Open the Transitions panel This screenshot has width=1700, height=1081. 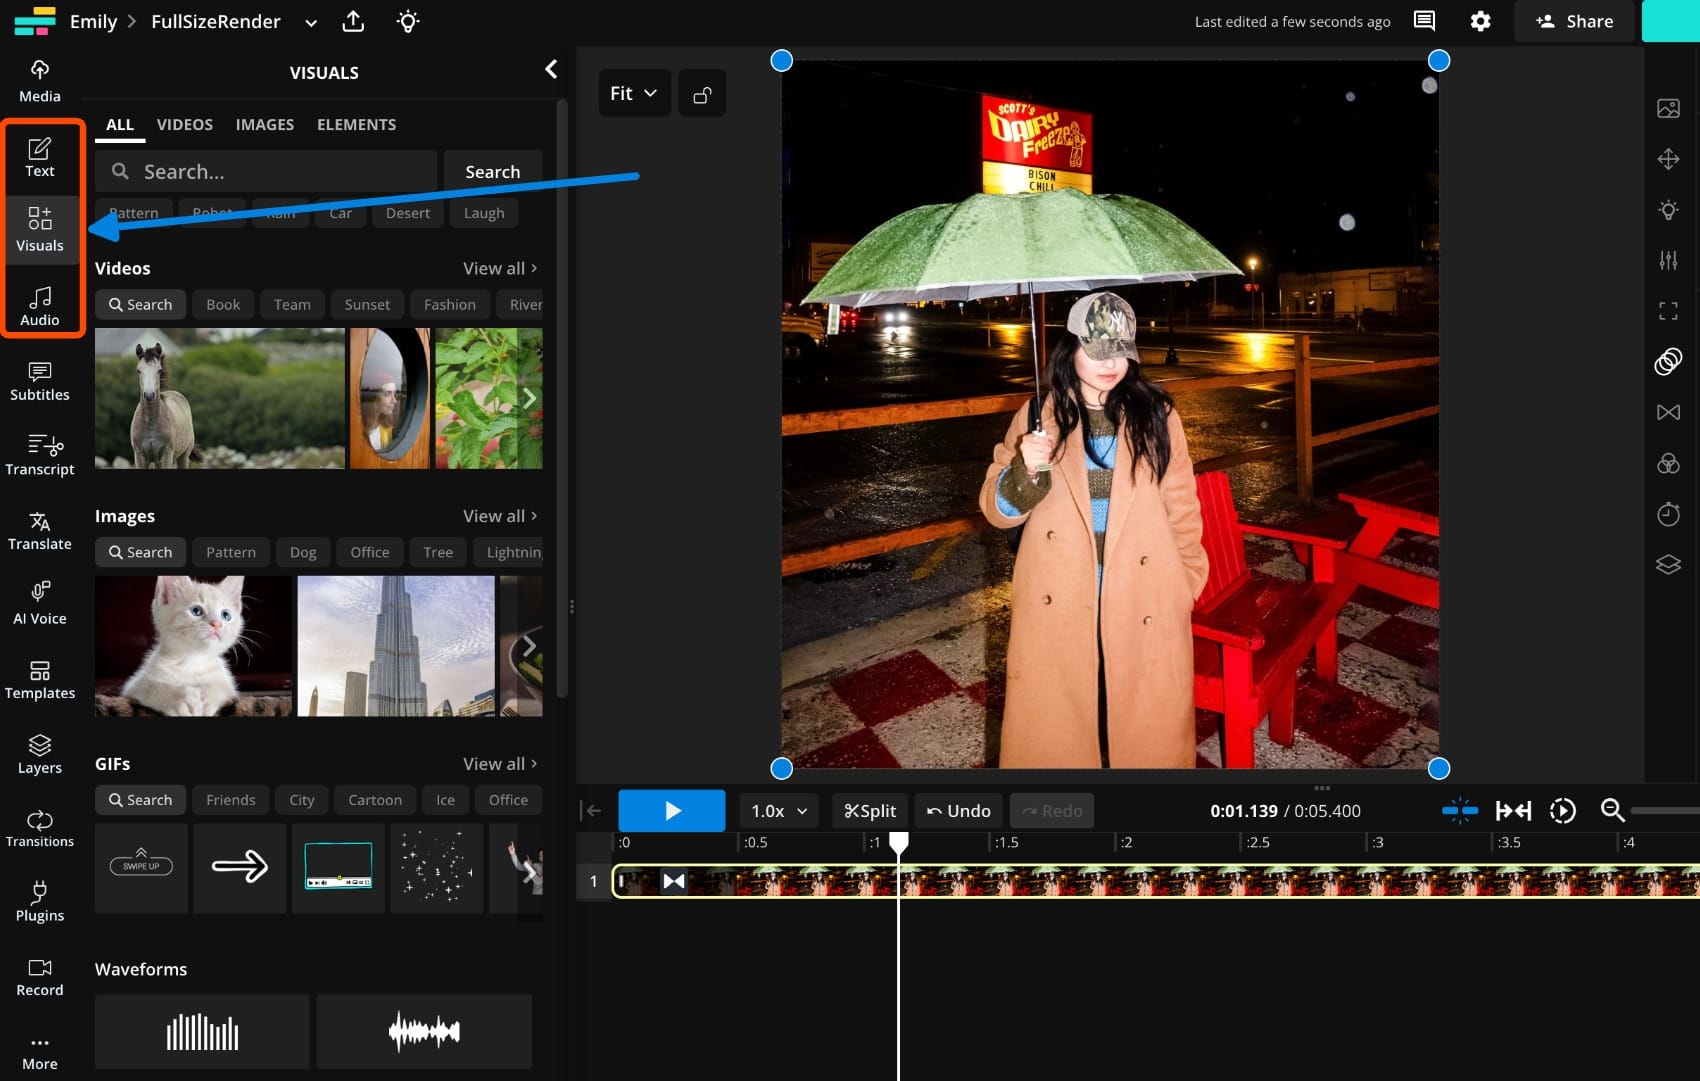40,828
